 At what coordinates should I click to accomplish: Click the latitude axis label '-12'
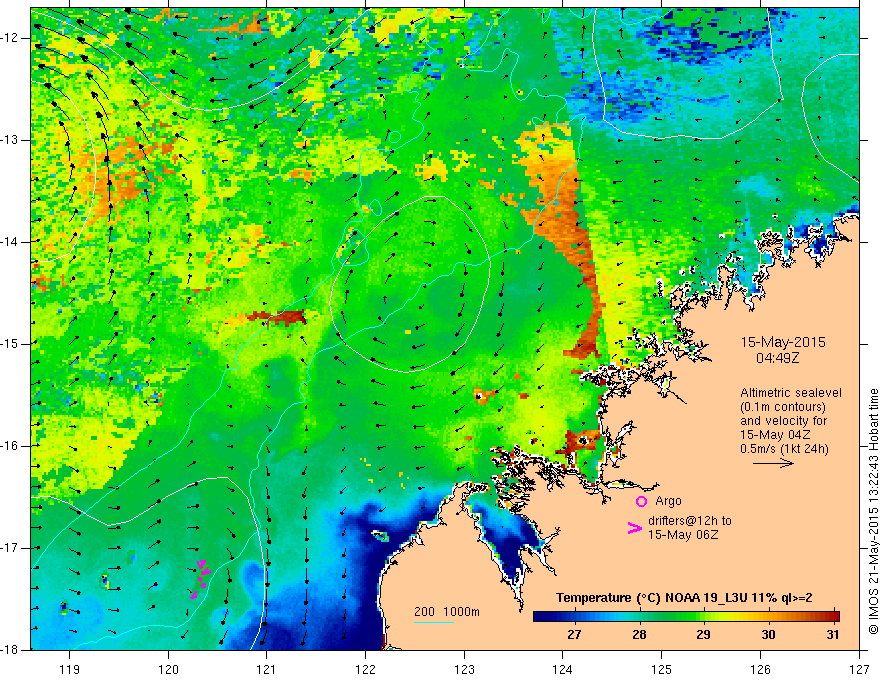tap(10, 38)
